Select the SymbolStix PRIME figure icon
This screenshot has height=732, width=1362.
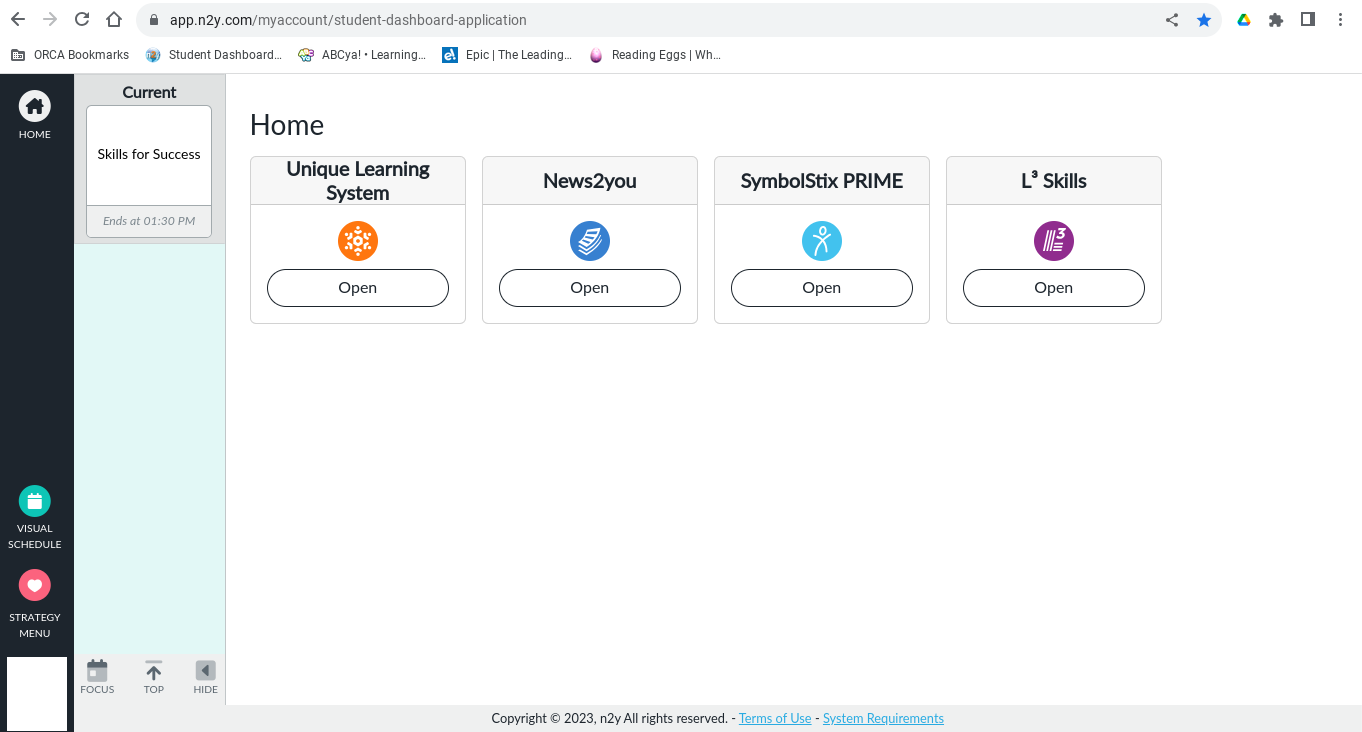(821, 240)
